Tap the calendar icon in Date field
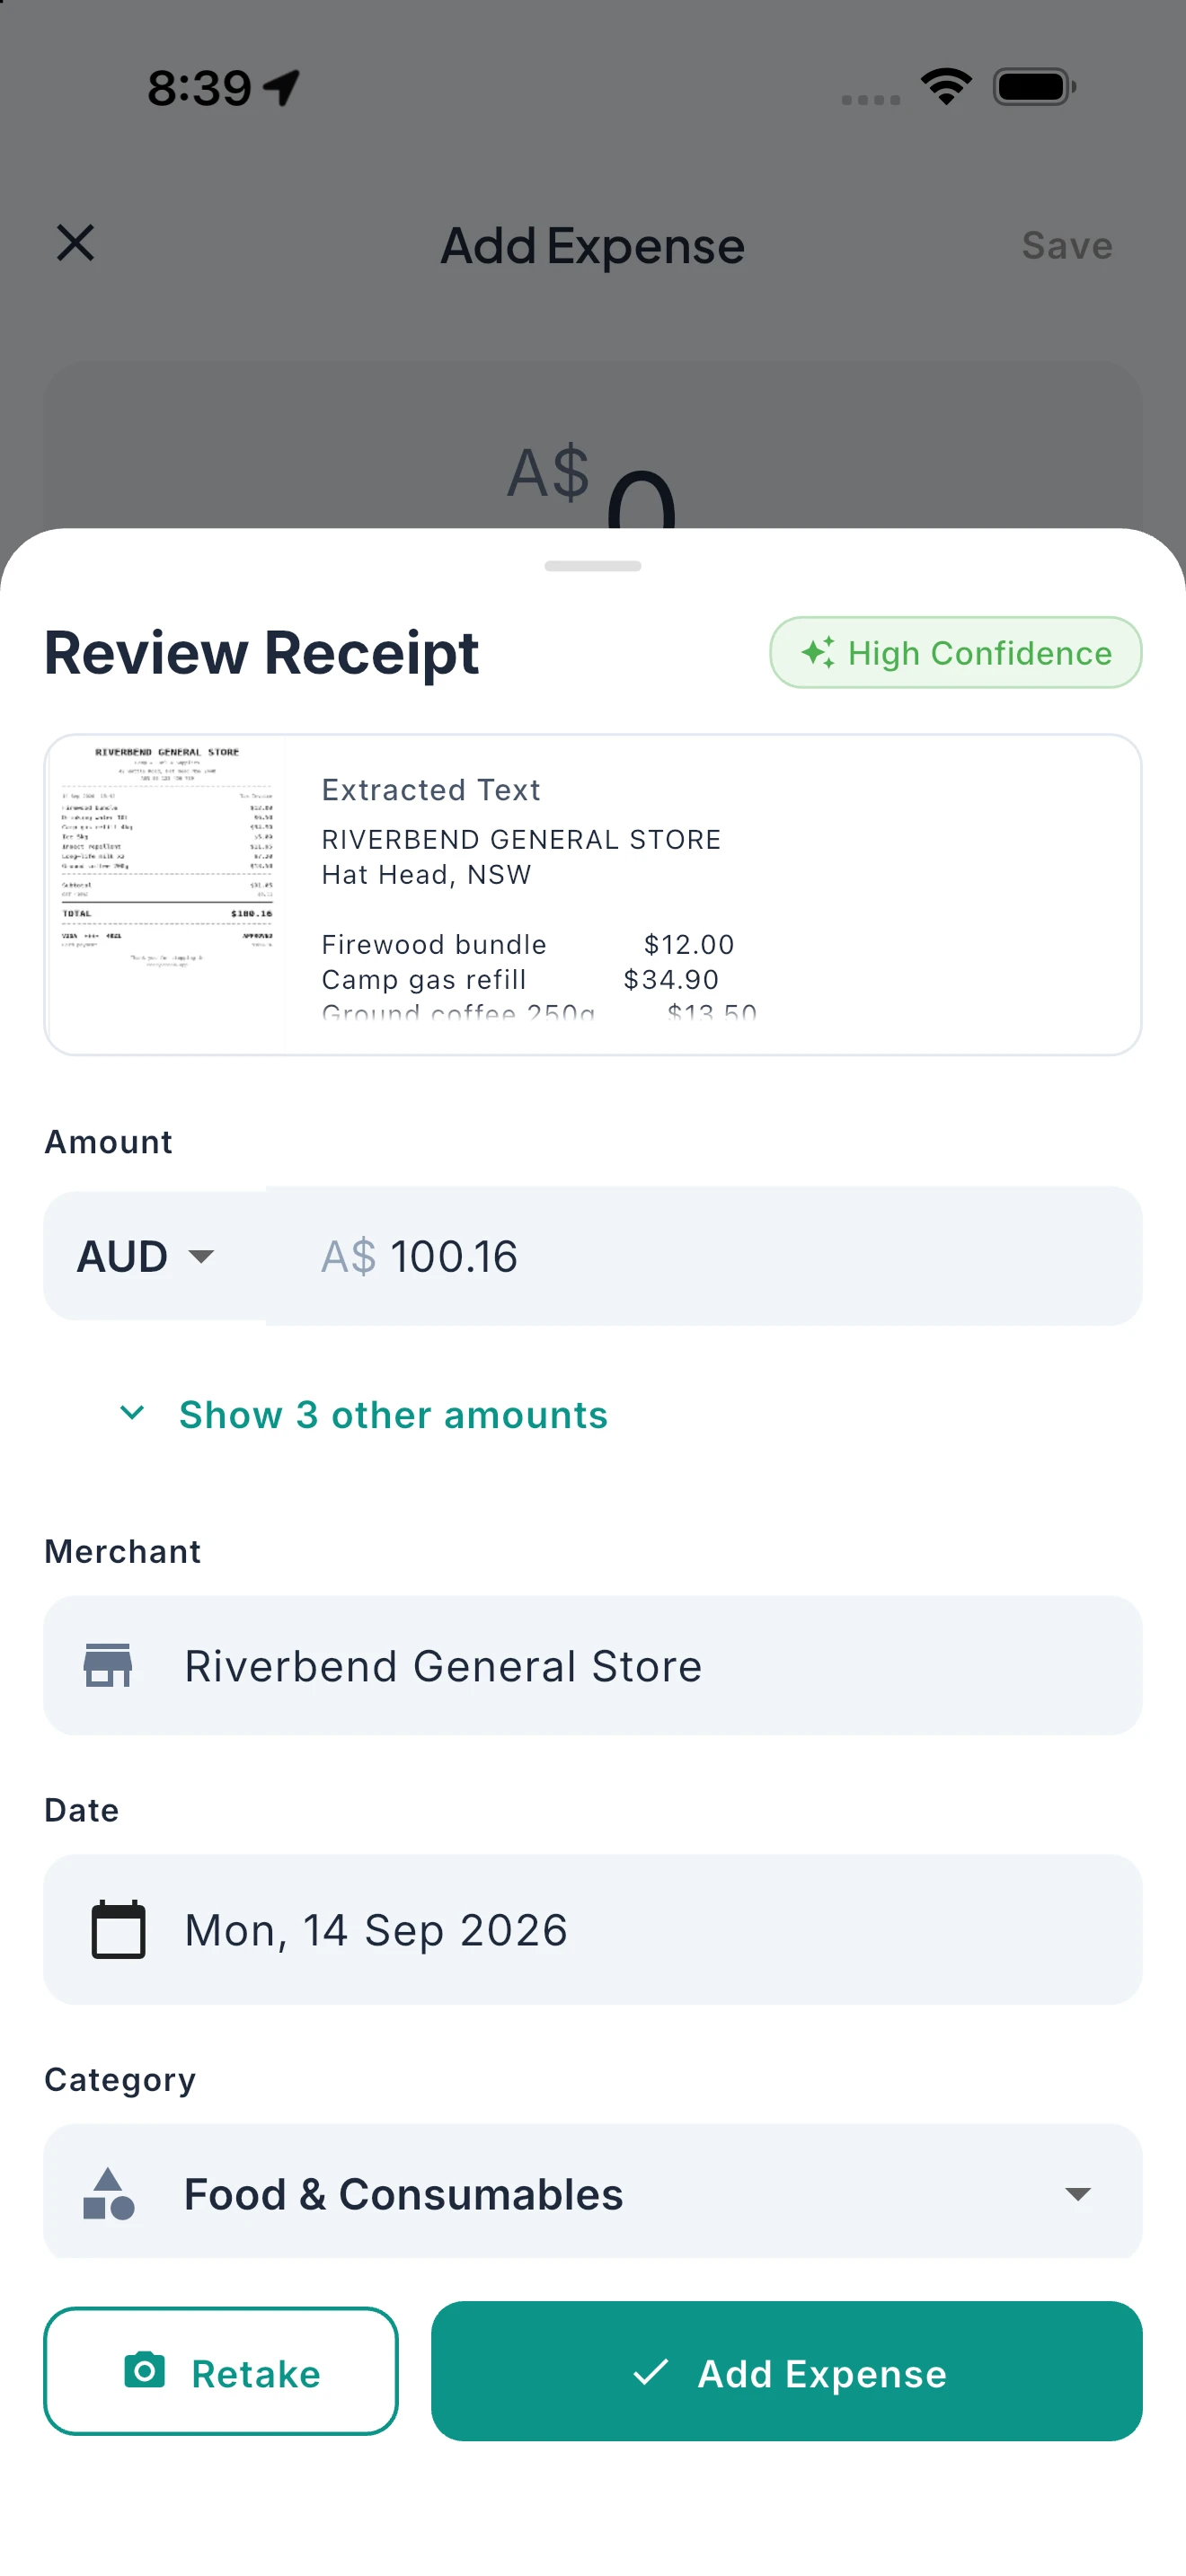Screen dimensions: 1186x2576 [x=118, y=1929]
